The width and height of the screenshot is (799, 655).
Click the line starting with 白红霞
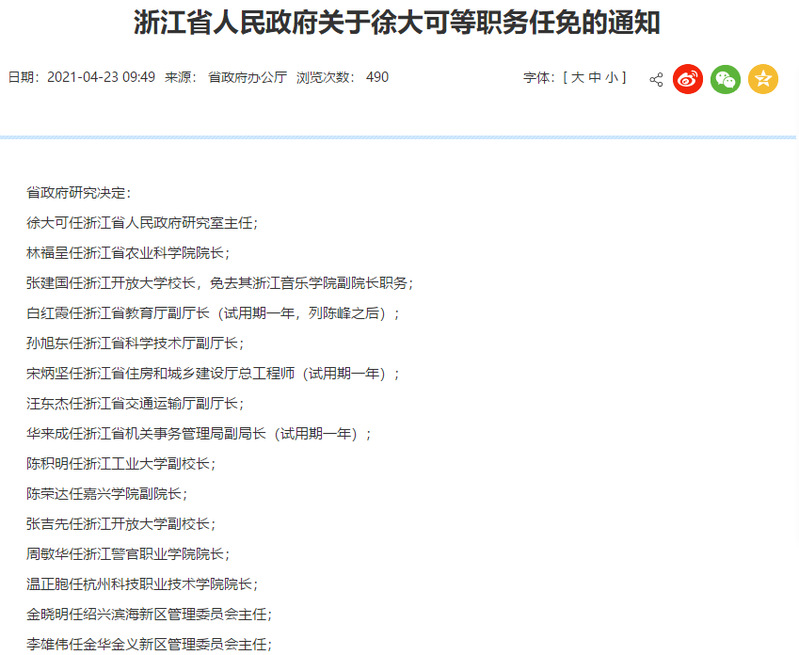(x=212, y=313)
